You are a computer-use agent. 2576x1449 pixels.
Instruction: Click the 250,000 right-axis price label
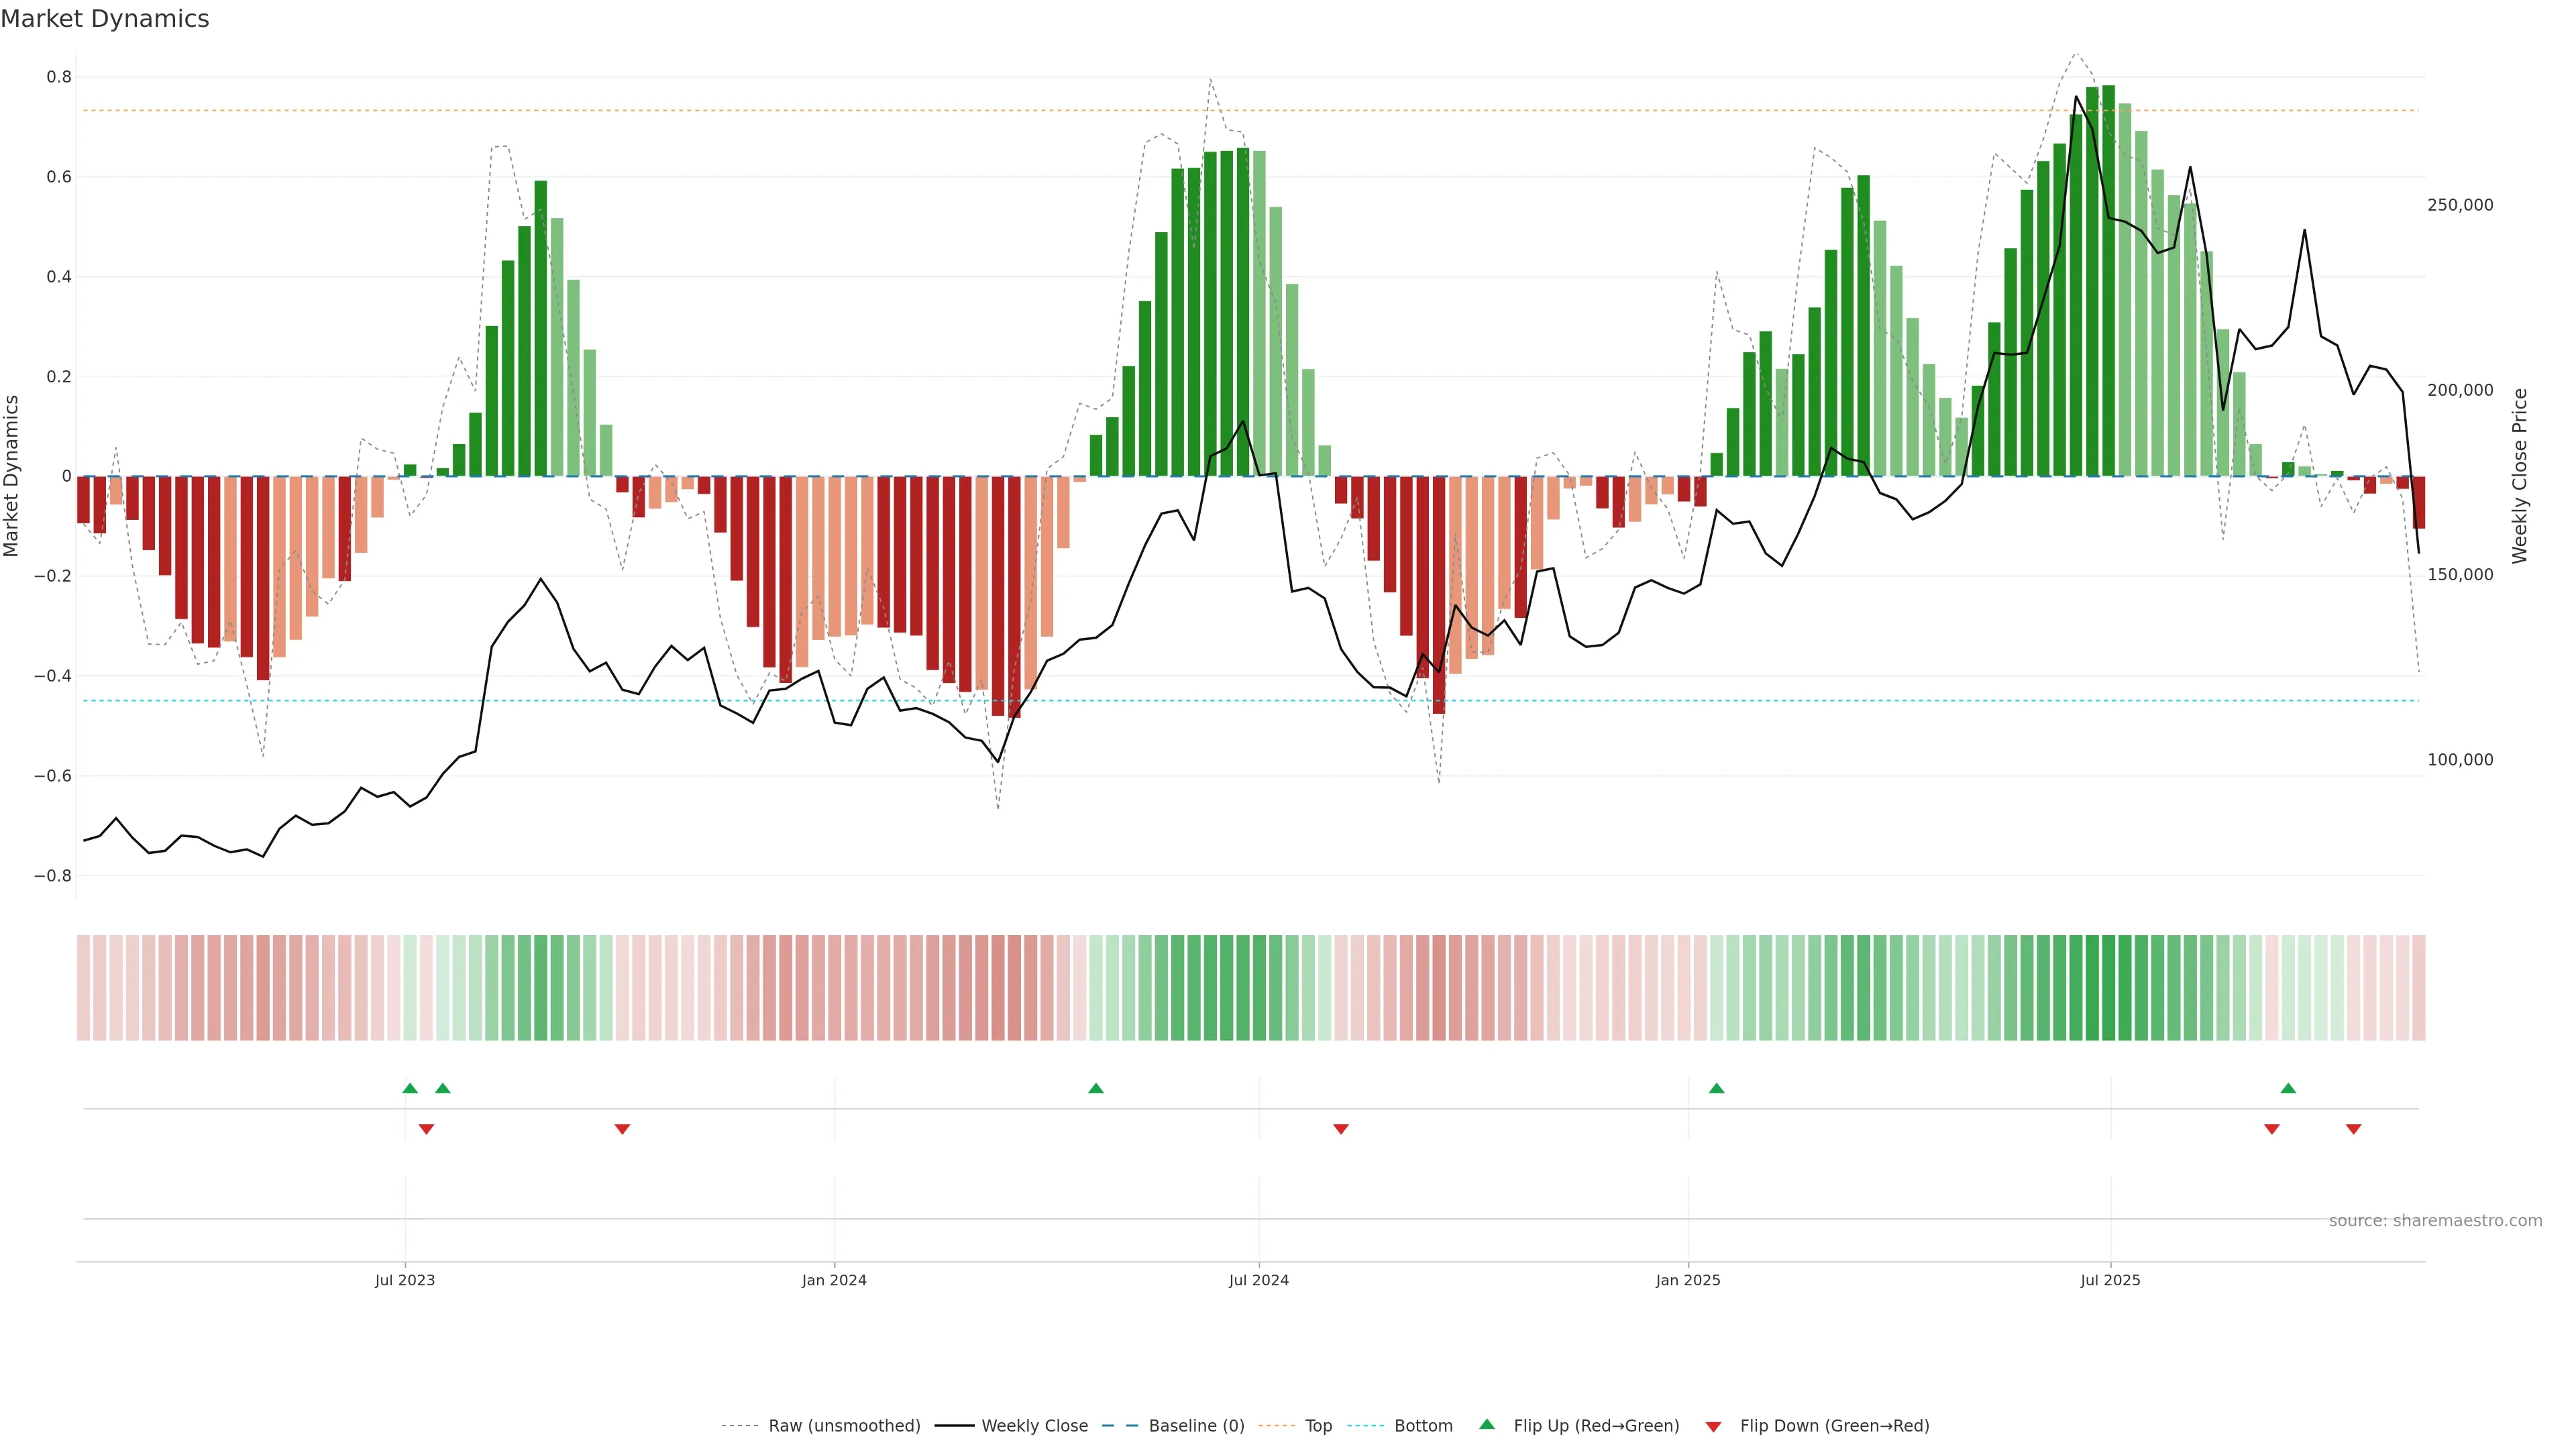point(2460,205)
